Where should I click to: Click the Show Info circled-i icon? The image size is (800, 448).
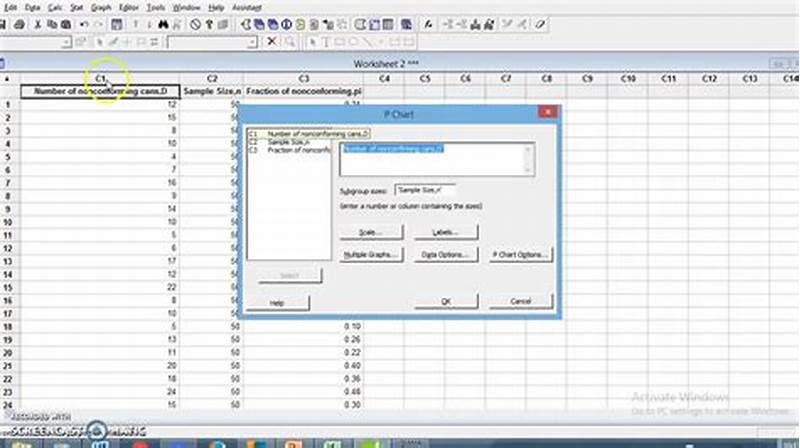287,24
